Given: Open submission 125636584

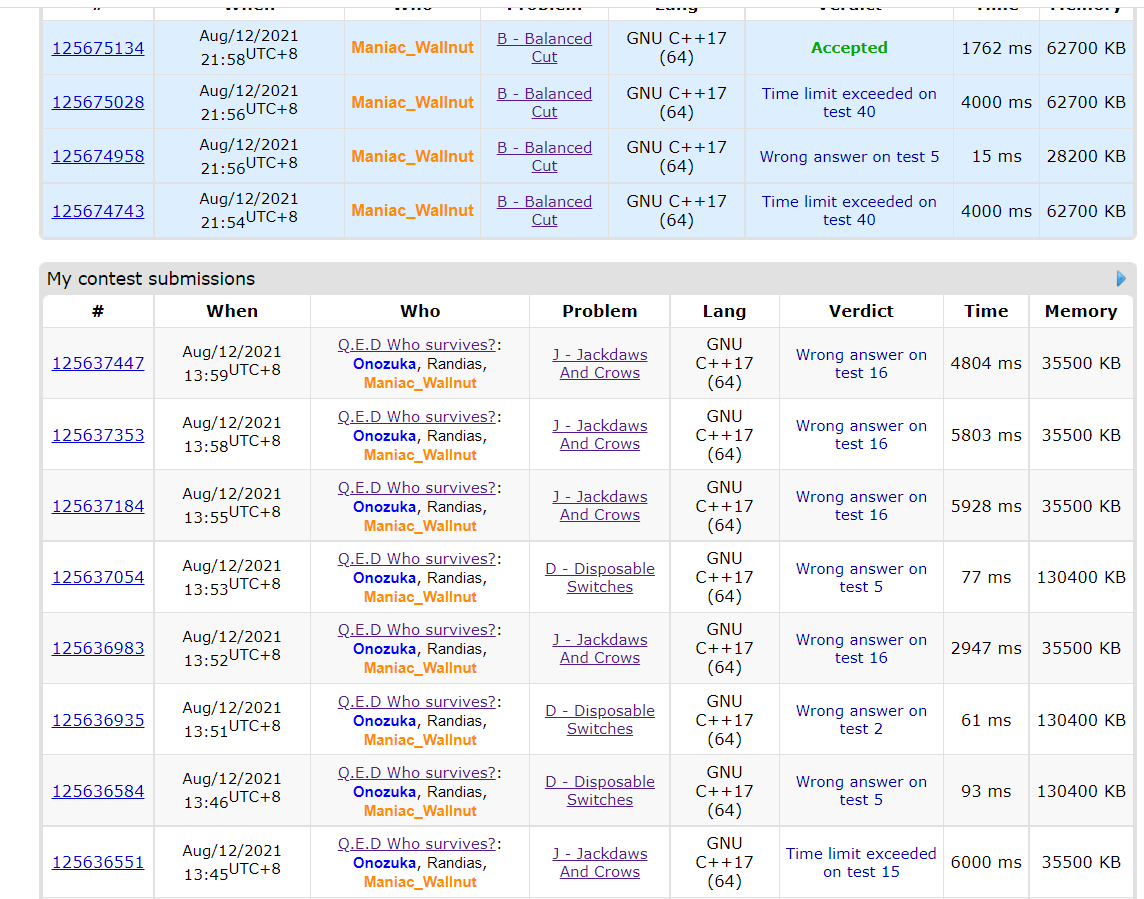Looking at the screenshot, I should pos(98,791).
